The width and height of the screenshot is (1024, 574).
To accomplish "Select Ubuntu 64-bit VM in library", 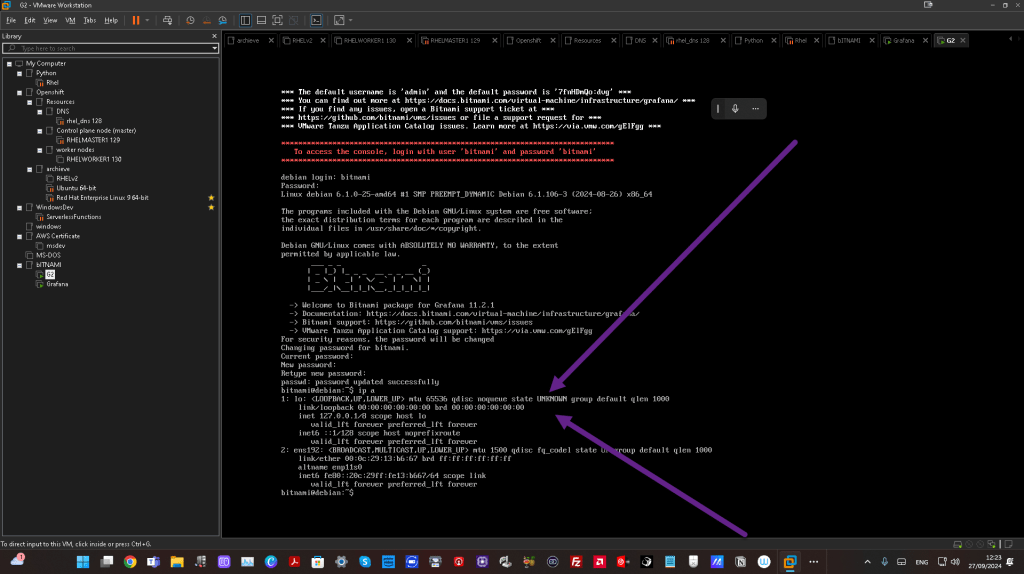I will coord(76,188).
